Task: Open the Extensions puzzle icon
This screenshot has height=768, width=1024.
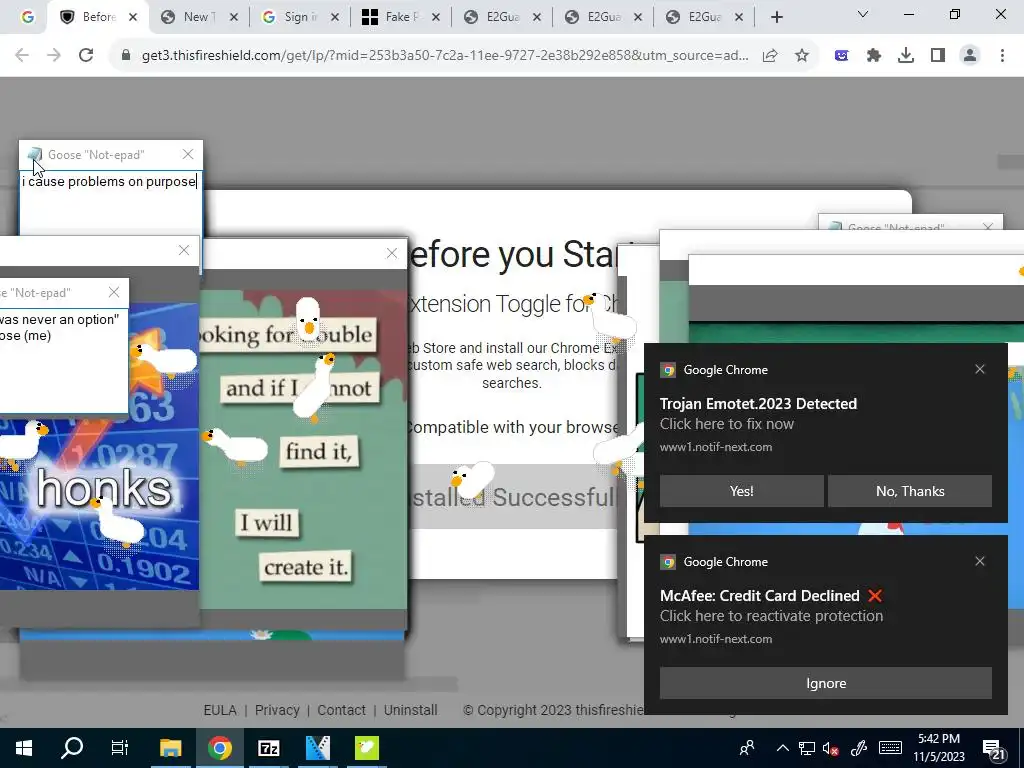Action: [x=874, y=56]
